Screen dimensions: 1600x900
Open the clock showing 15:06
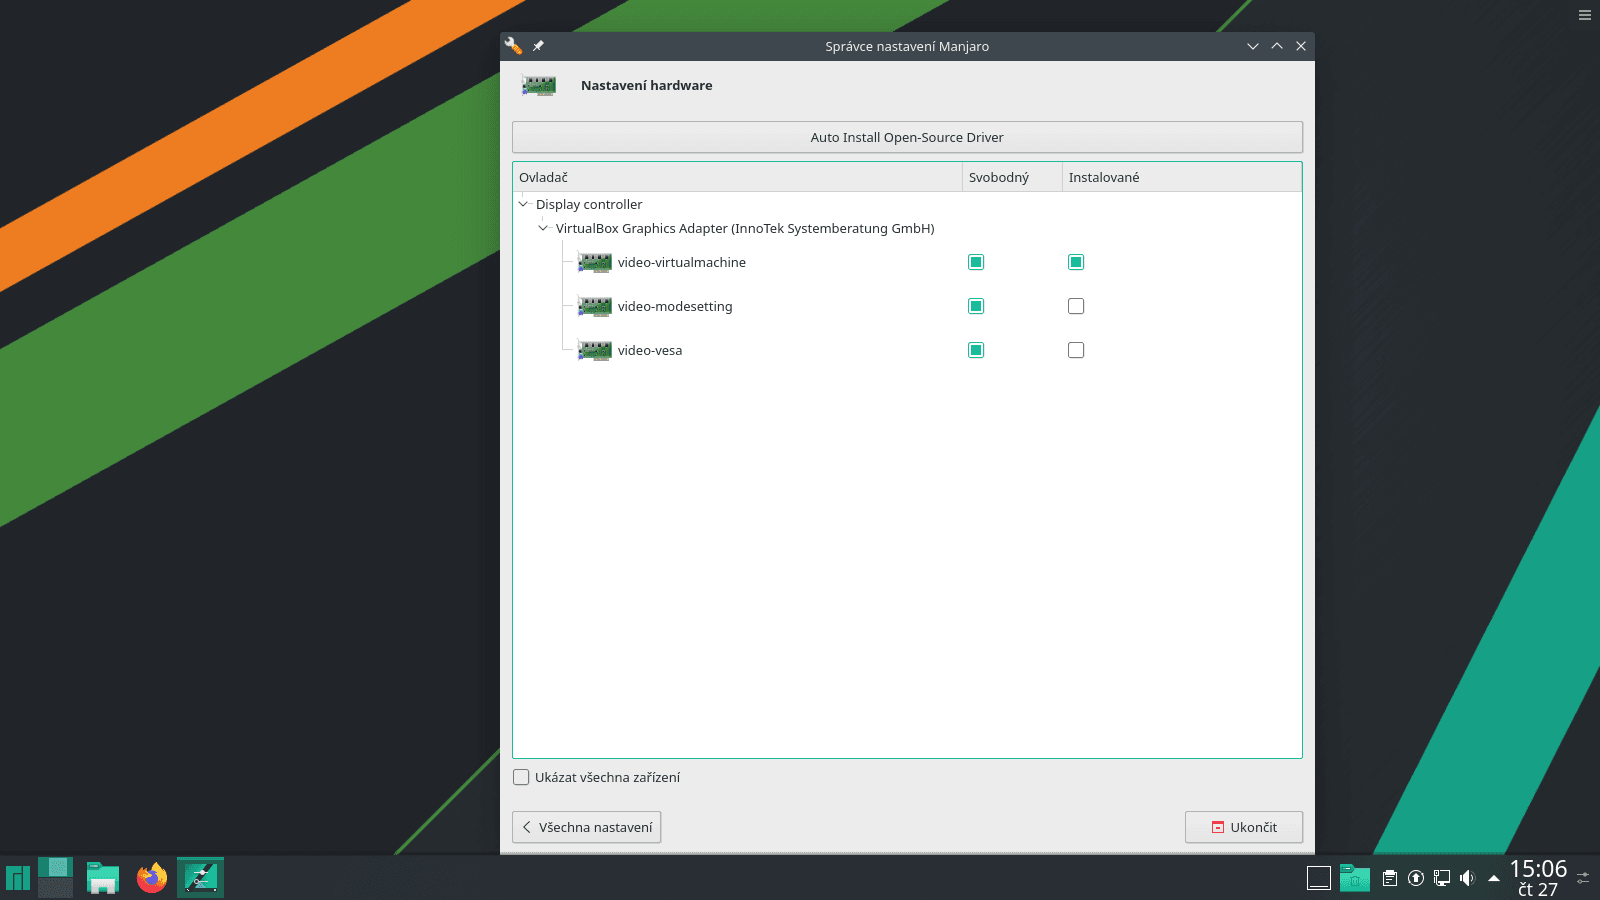pos(1538,878)
